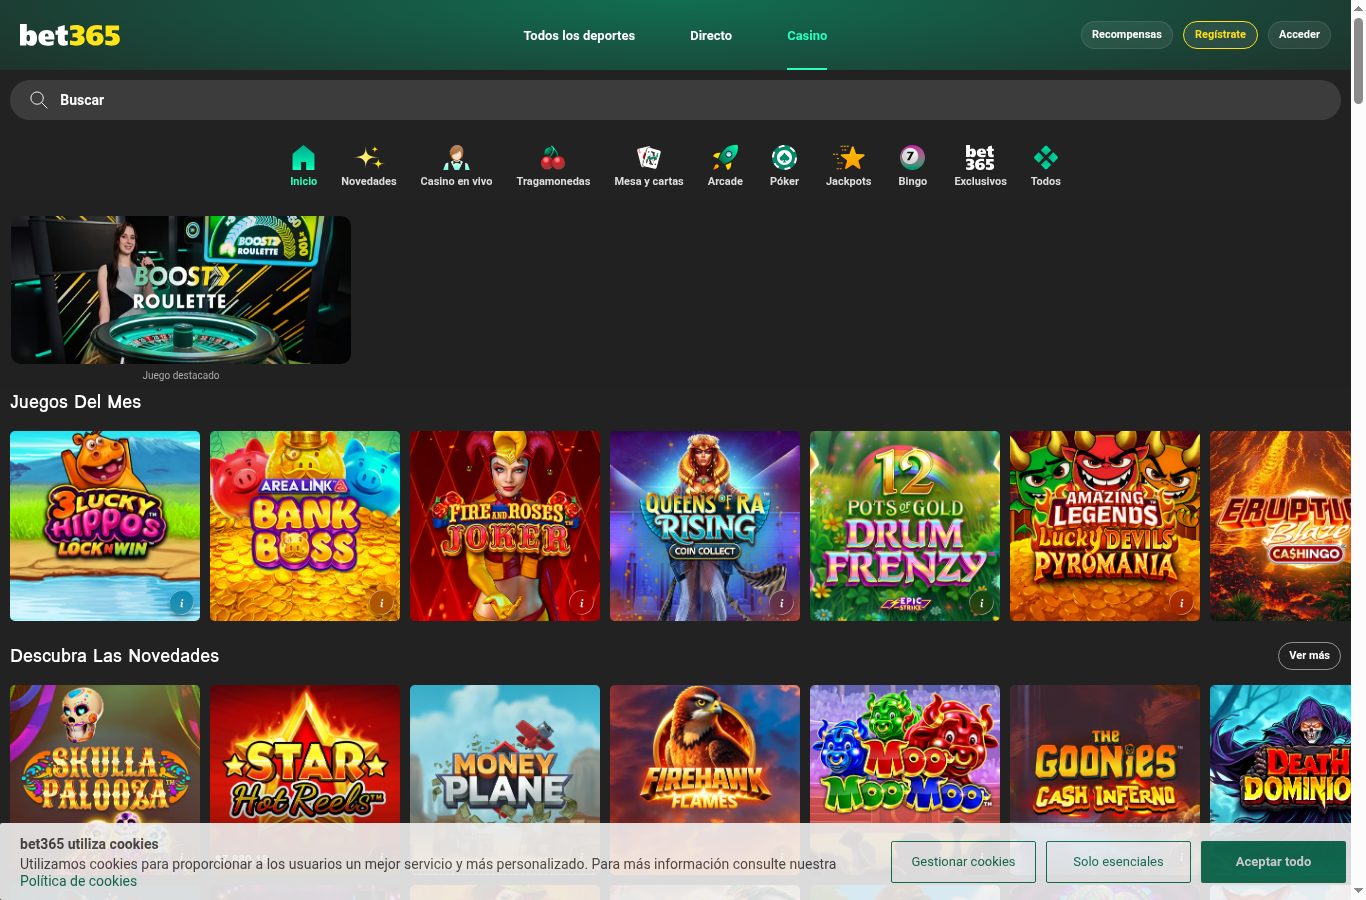Open Star Hot Reels game tile

point(305,755)
